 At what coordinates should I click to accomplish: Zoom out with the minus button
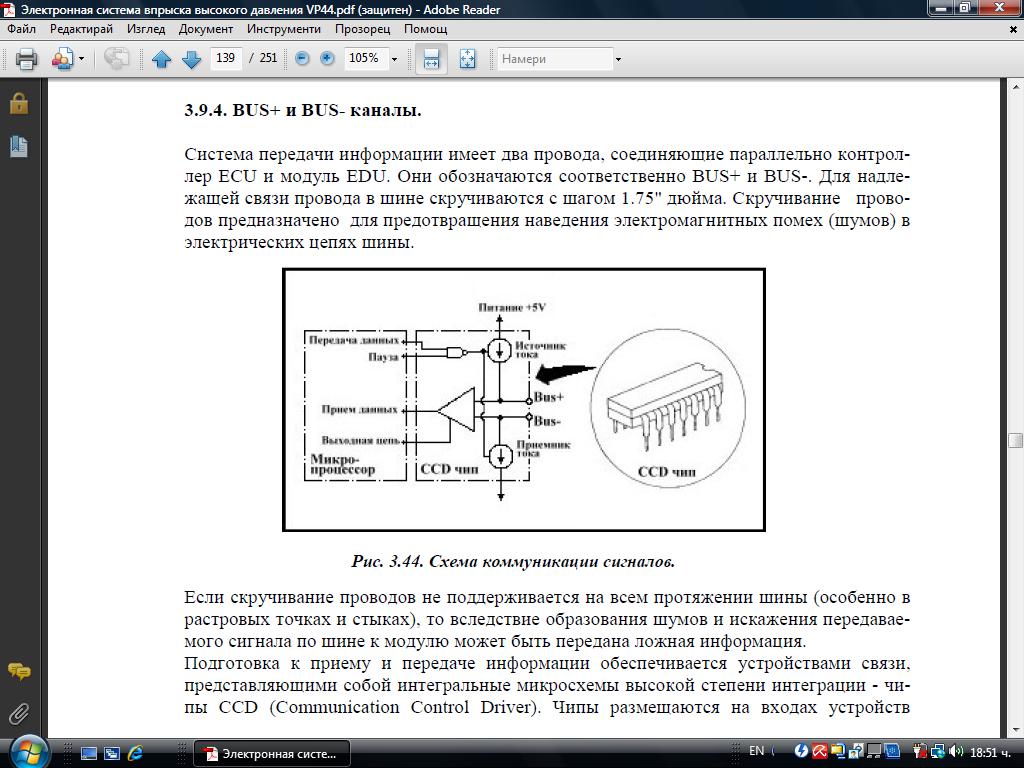tap(302, 59)
